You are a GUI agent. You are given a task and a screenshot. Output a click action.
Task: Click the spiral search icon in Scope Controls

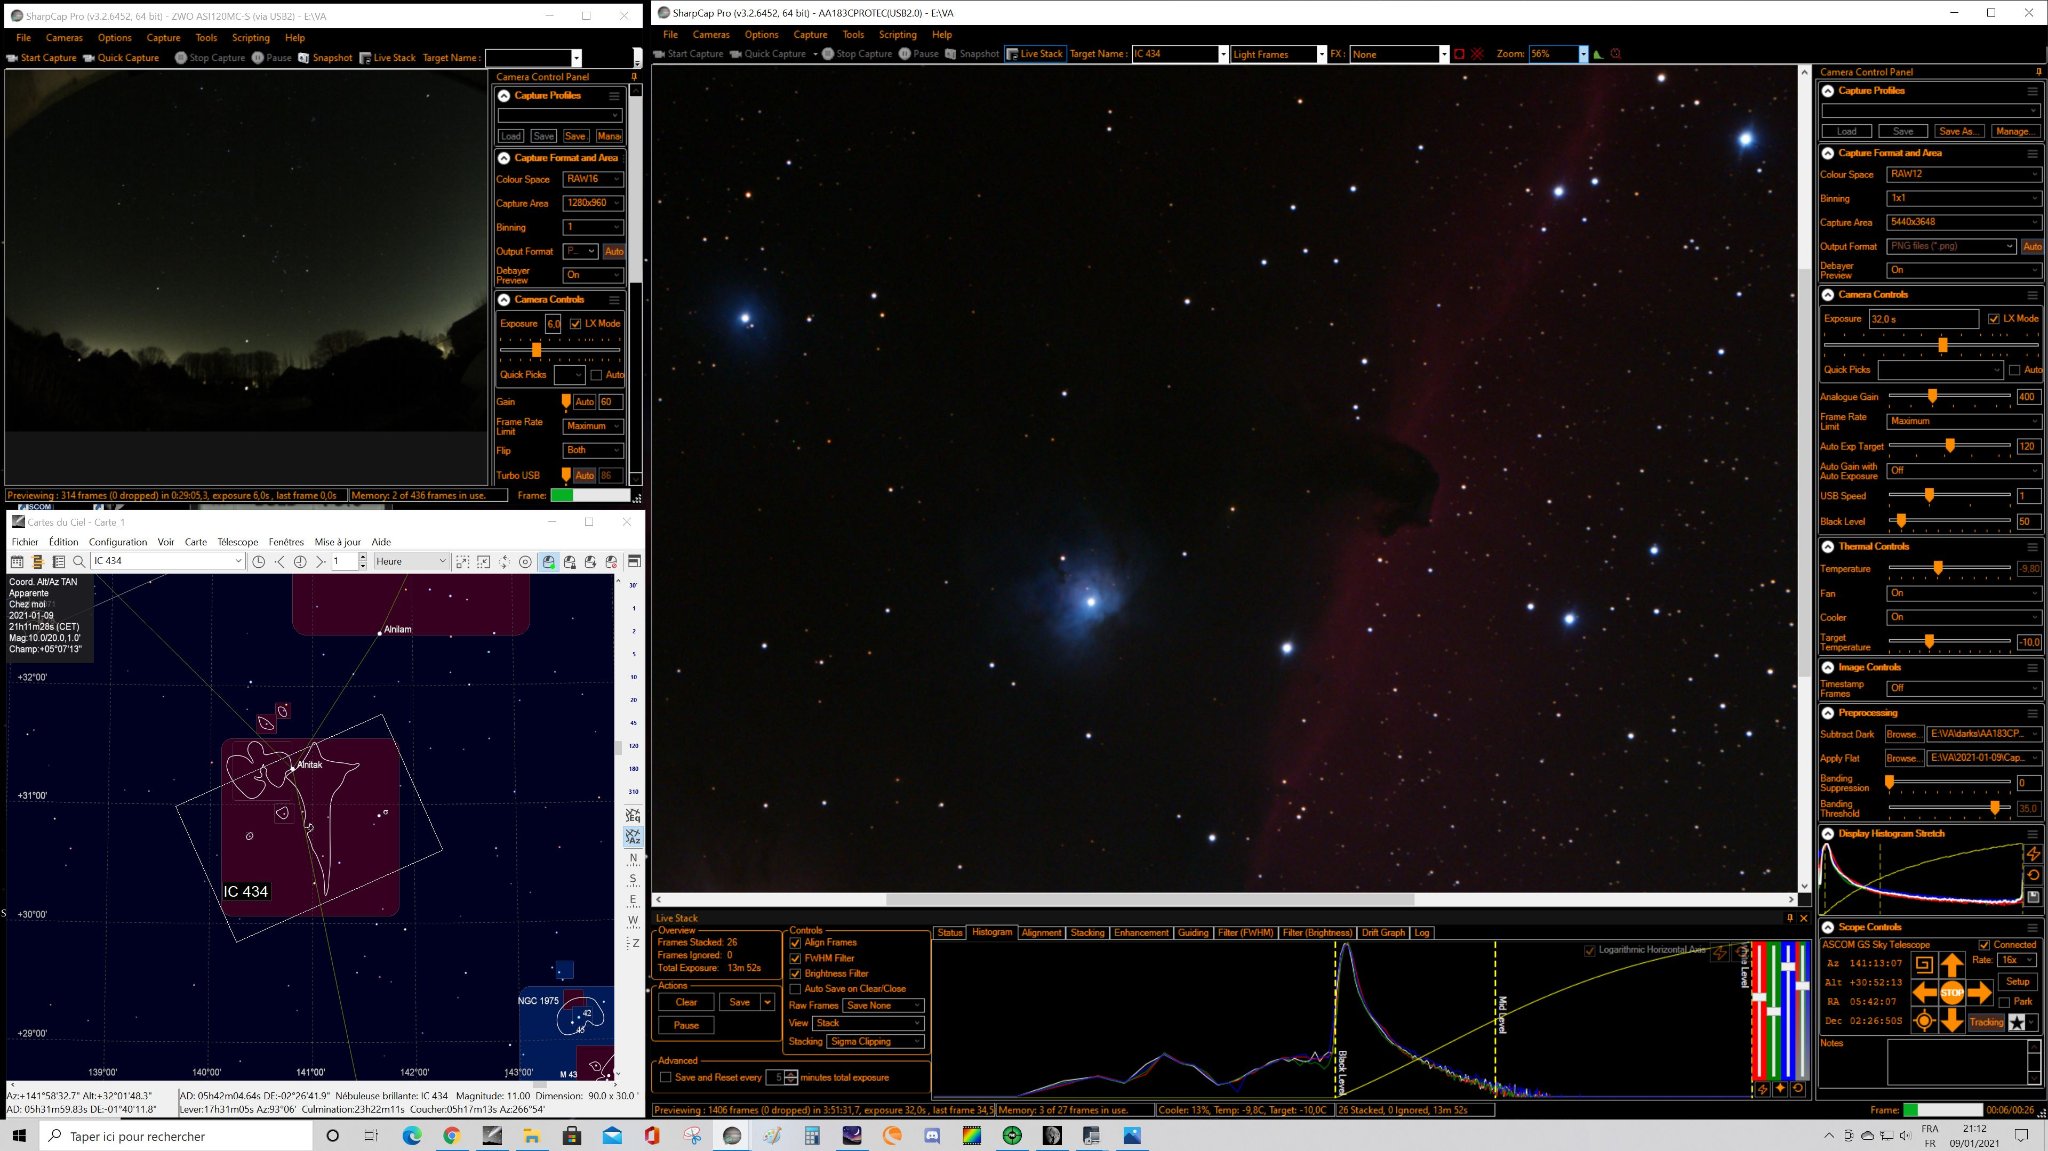click(x=1924, y=965)
